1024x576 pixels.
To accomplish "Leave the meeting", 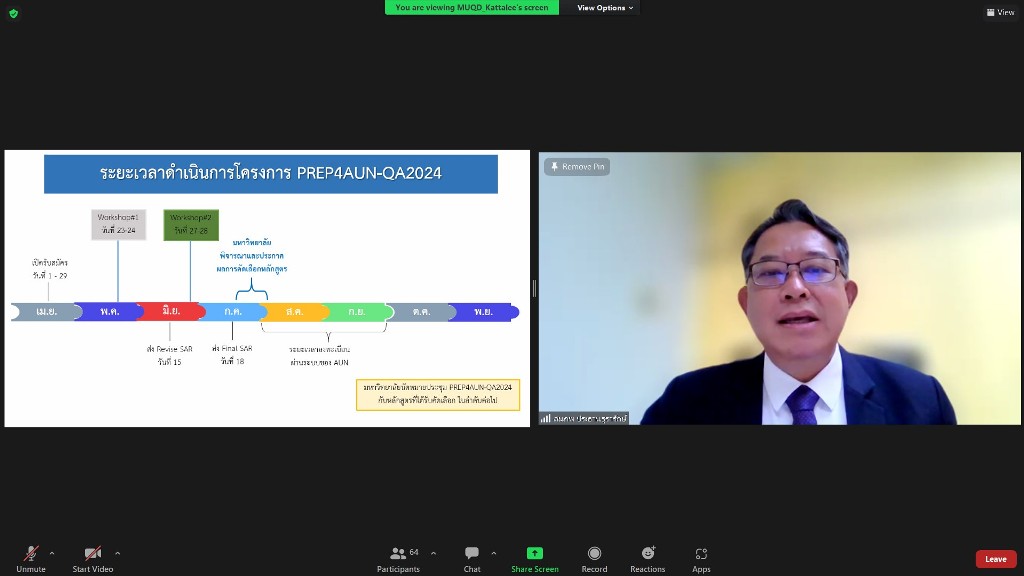I will coord(995,559).
